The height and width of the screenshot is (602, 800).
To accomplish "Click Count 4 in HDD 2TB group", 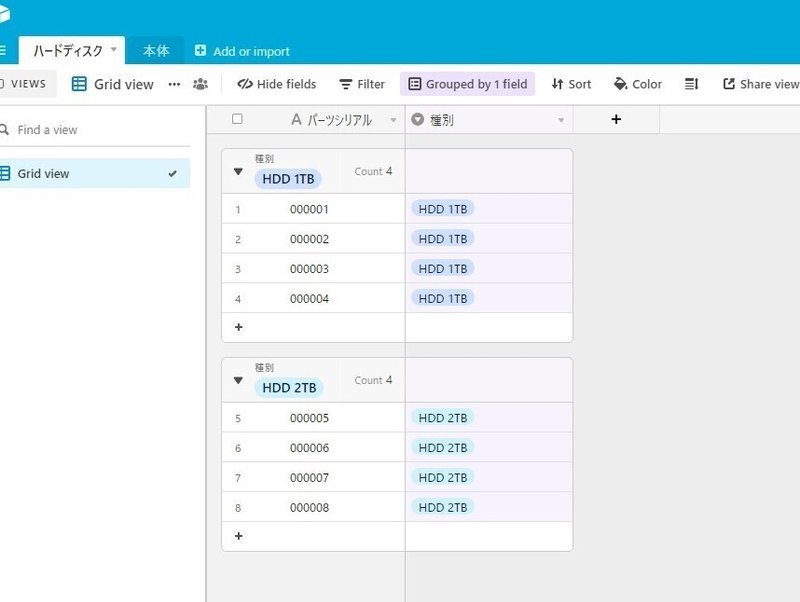I will click(x=373, y=380).
